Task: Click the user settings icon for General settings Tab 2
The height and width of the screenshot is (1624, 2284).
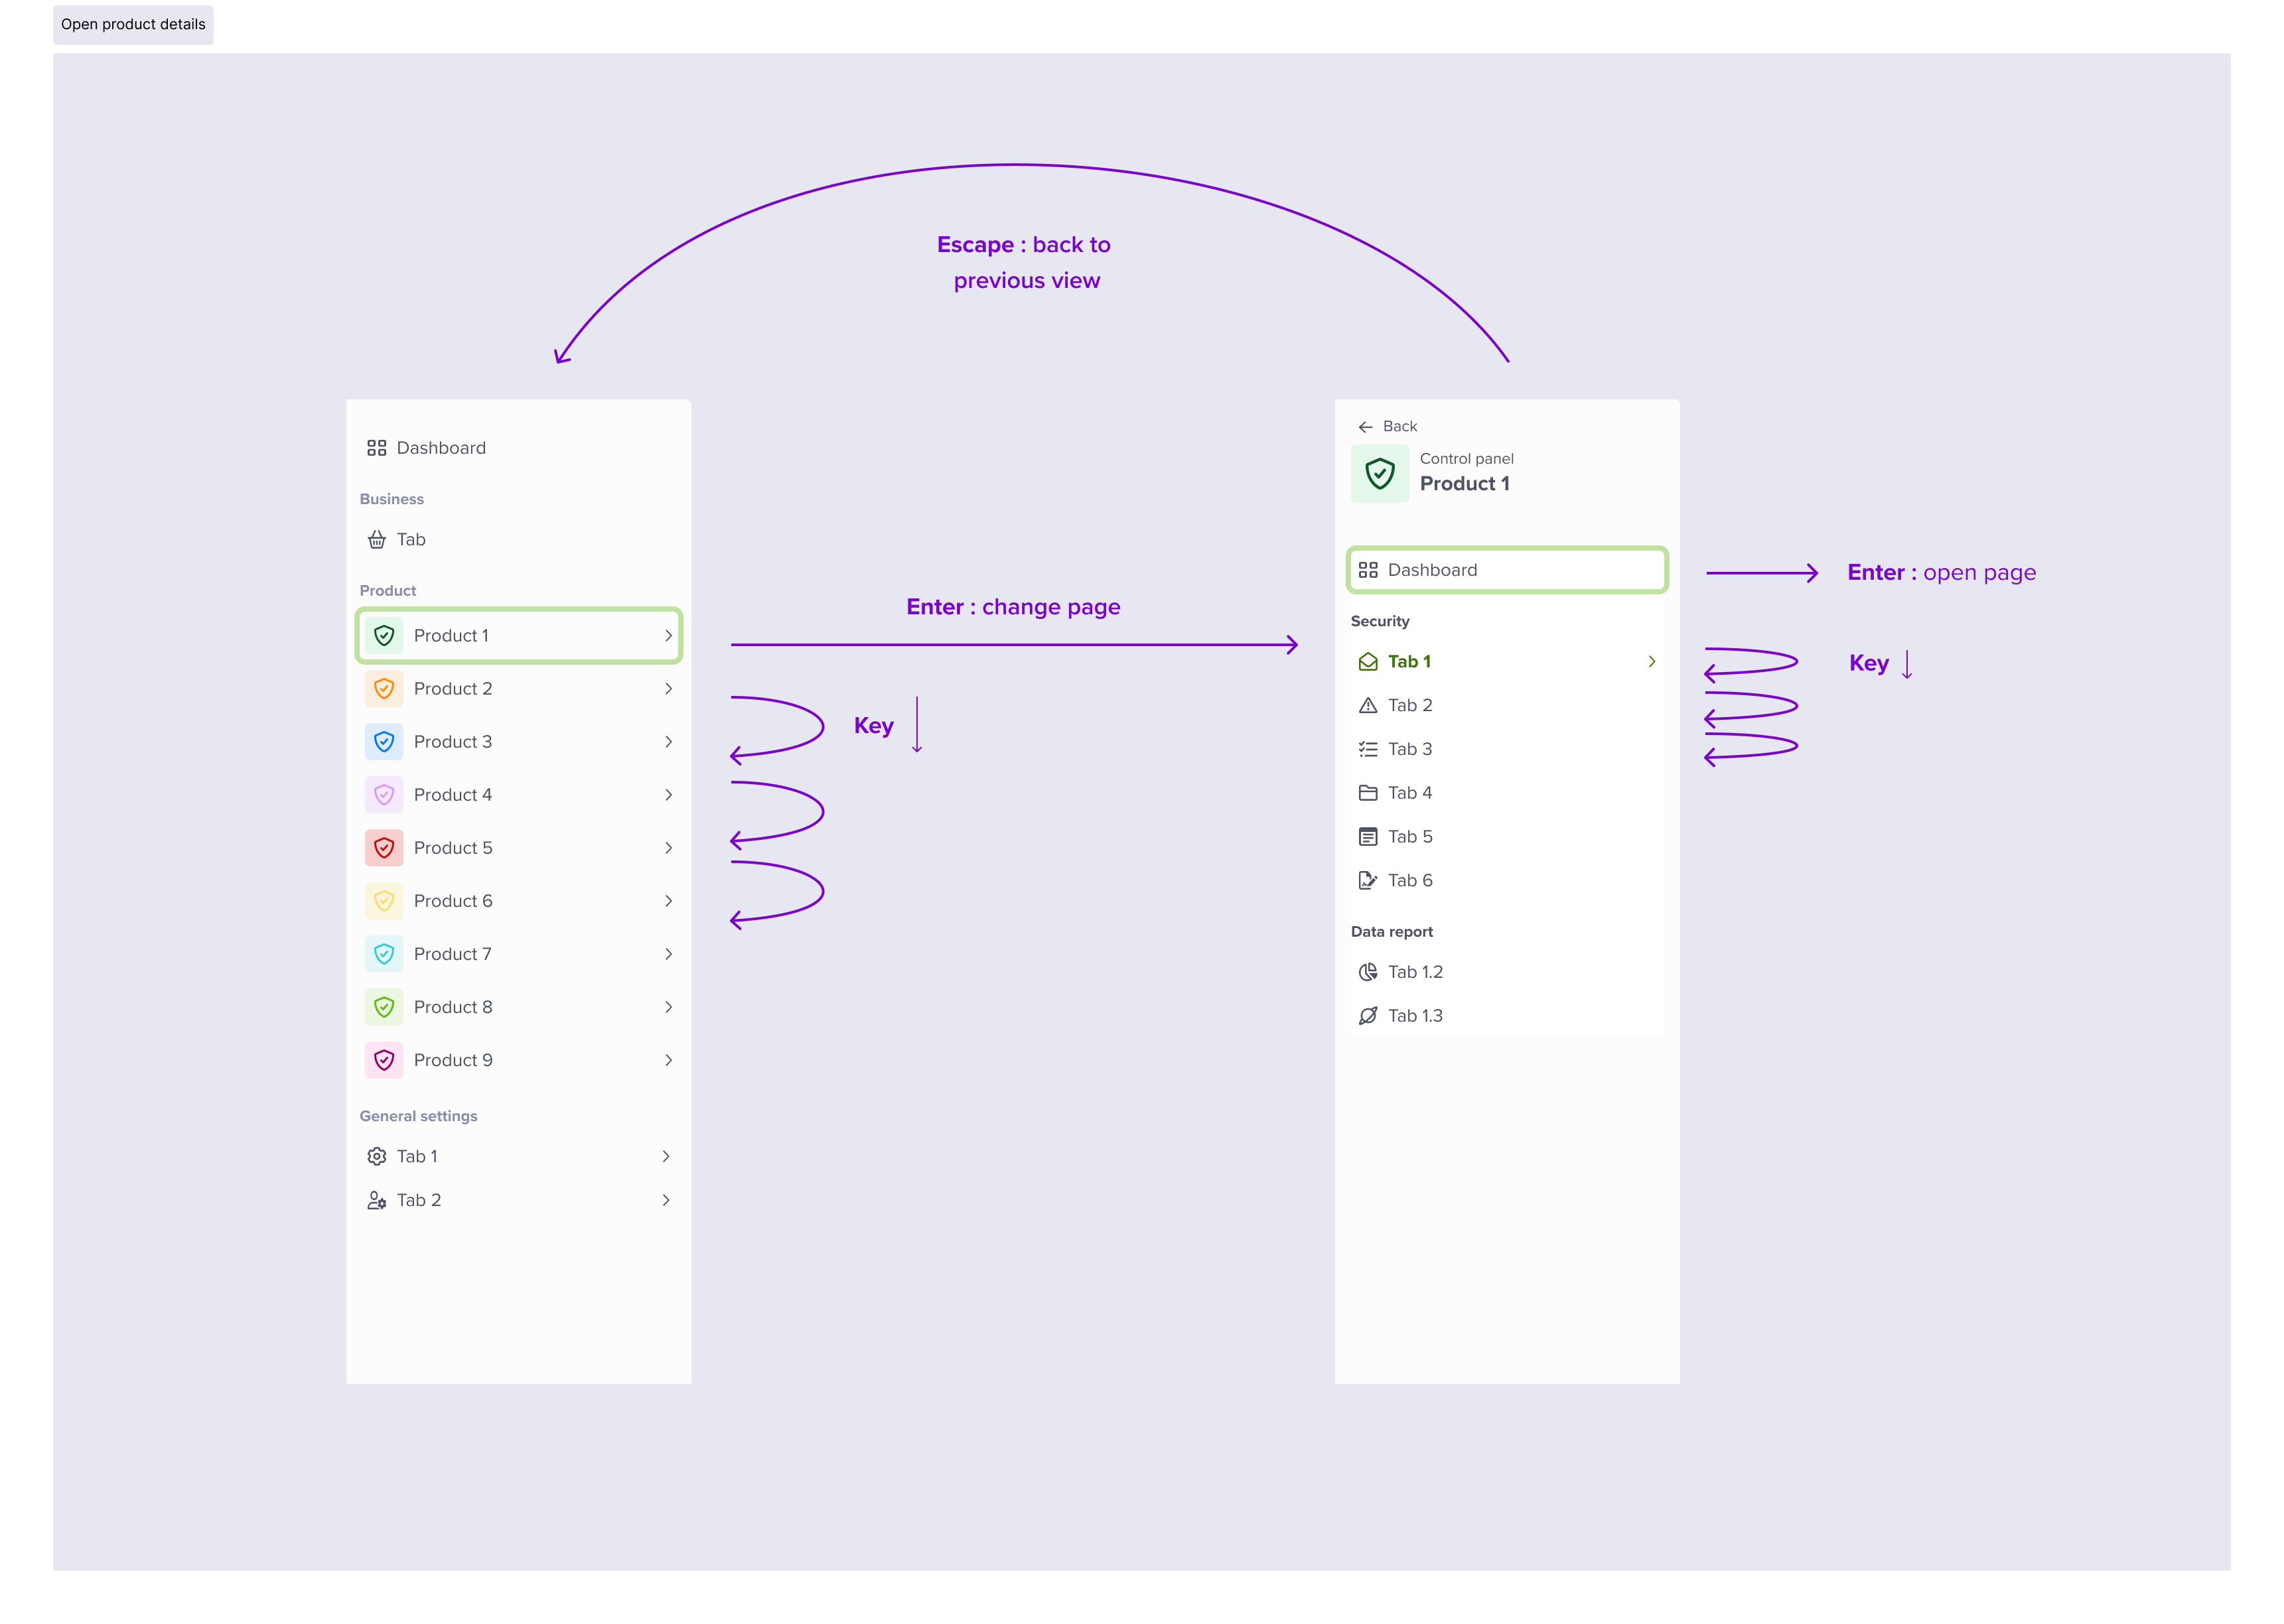Action: (x=376, y=1201)
